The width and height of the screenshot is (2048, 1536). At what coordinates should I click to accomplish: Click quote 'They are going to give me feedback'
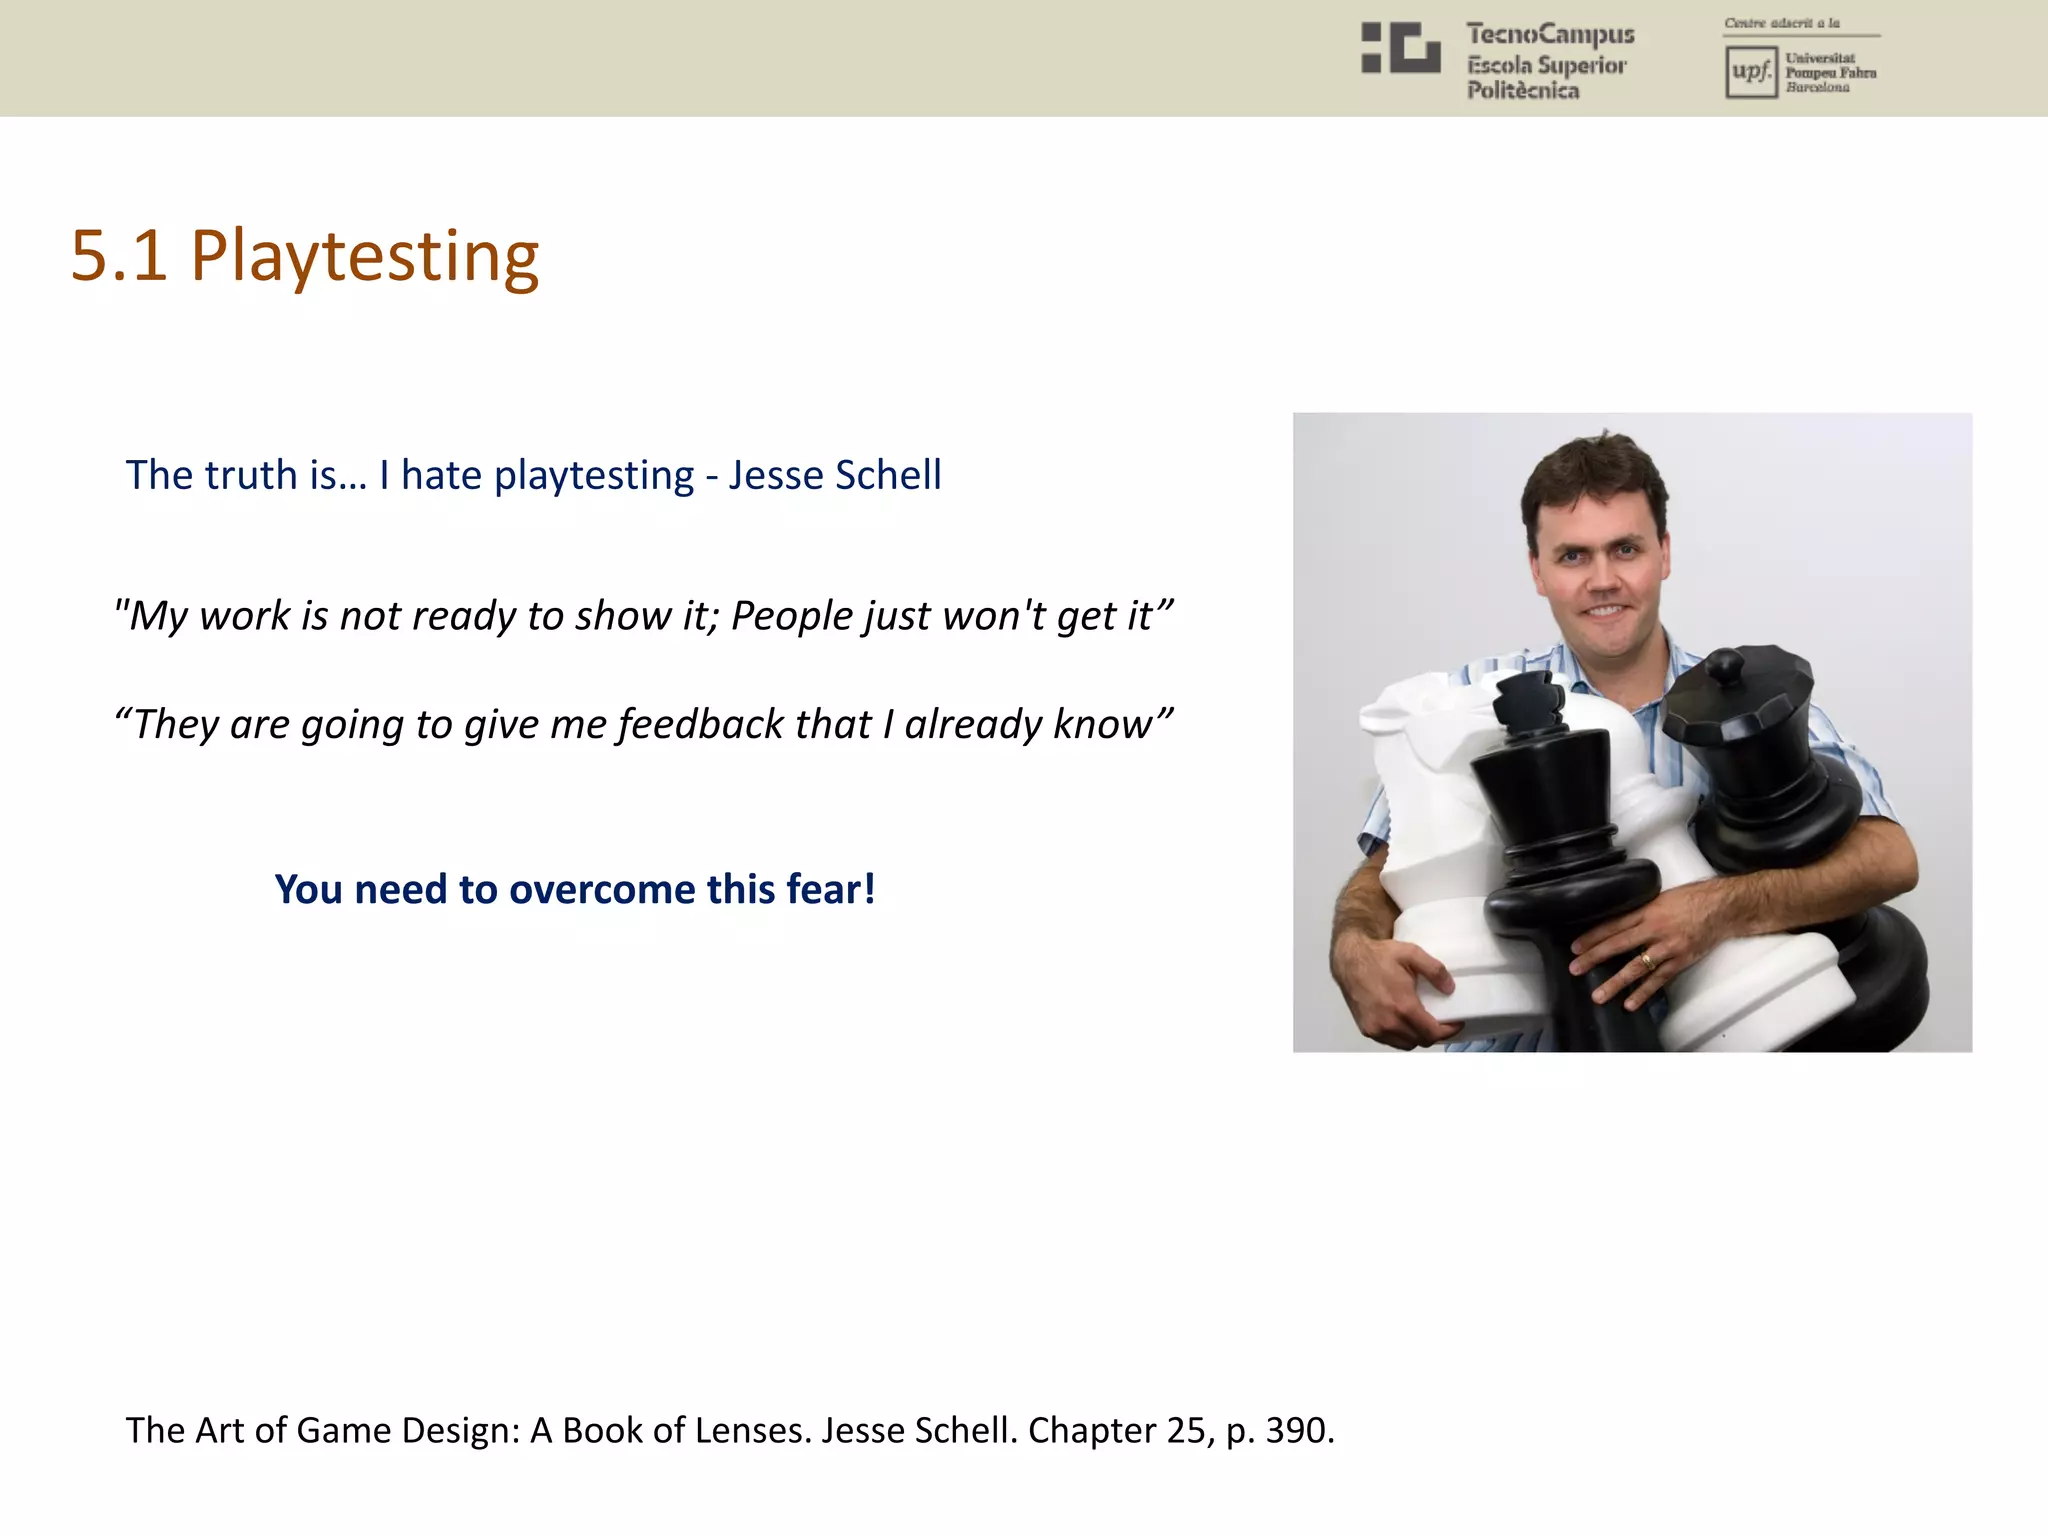(x=643, y=724)
